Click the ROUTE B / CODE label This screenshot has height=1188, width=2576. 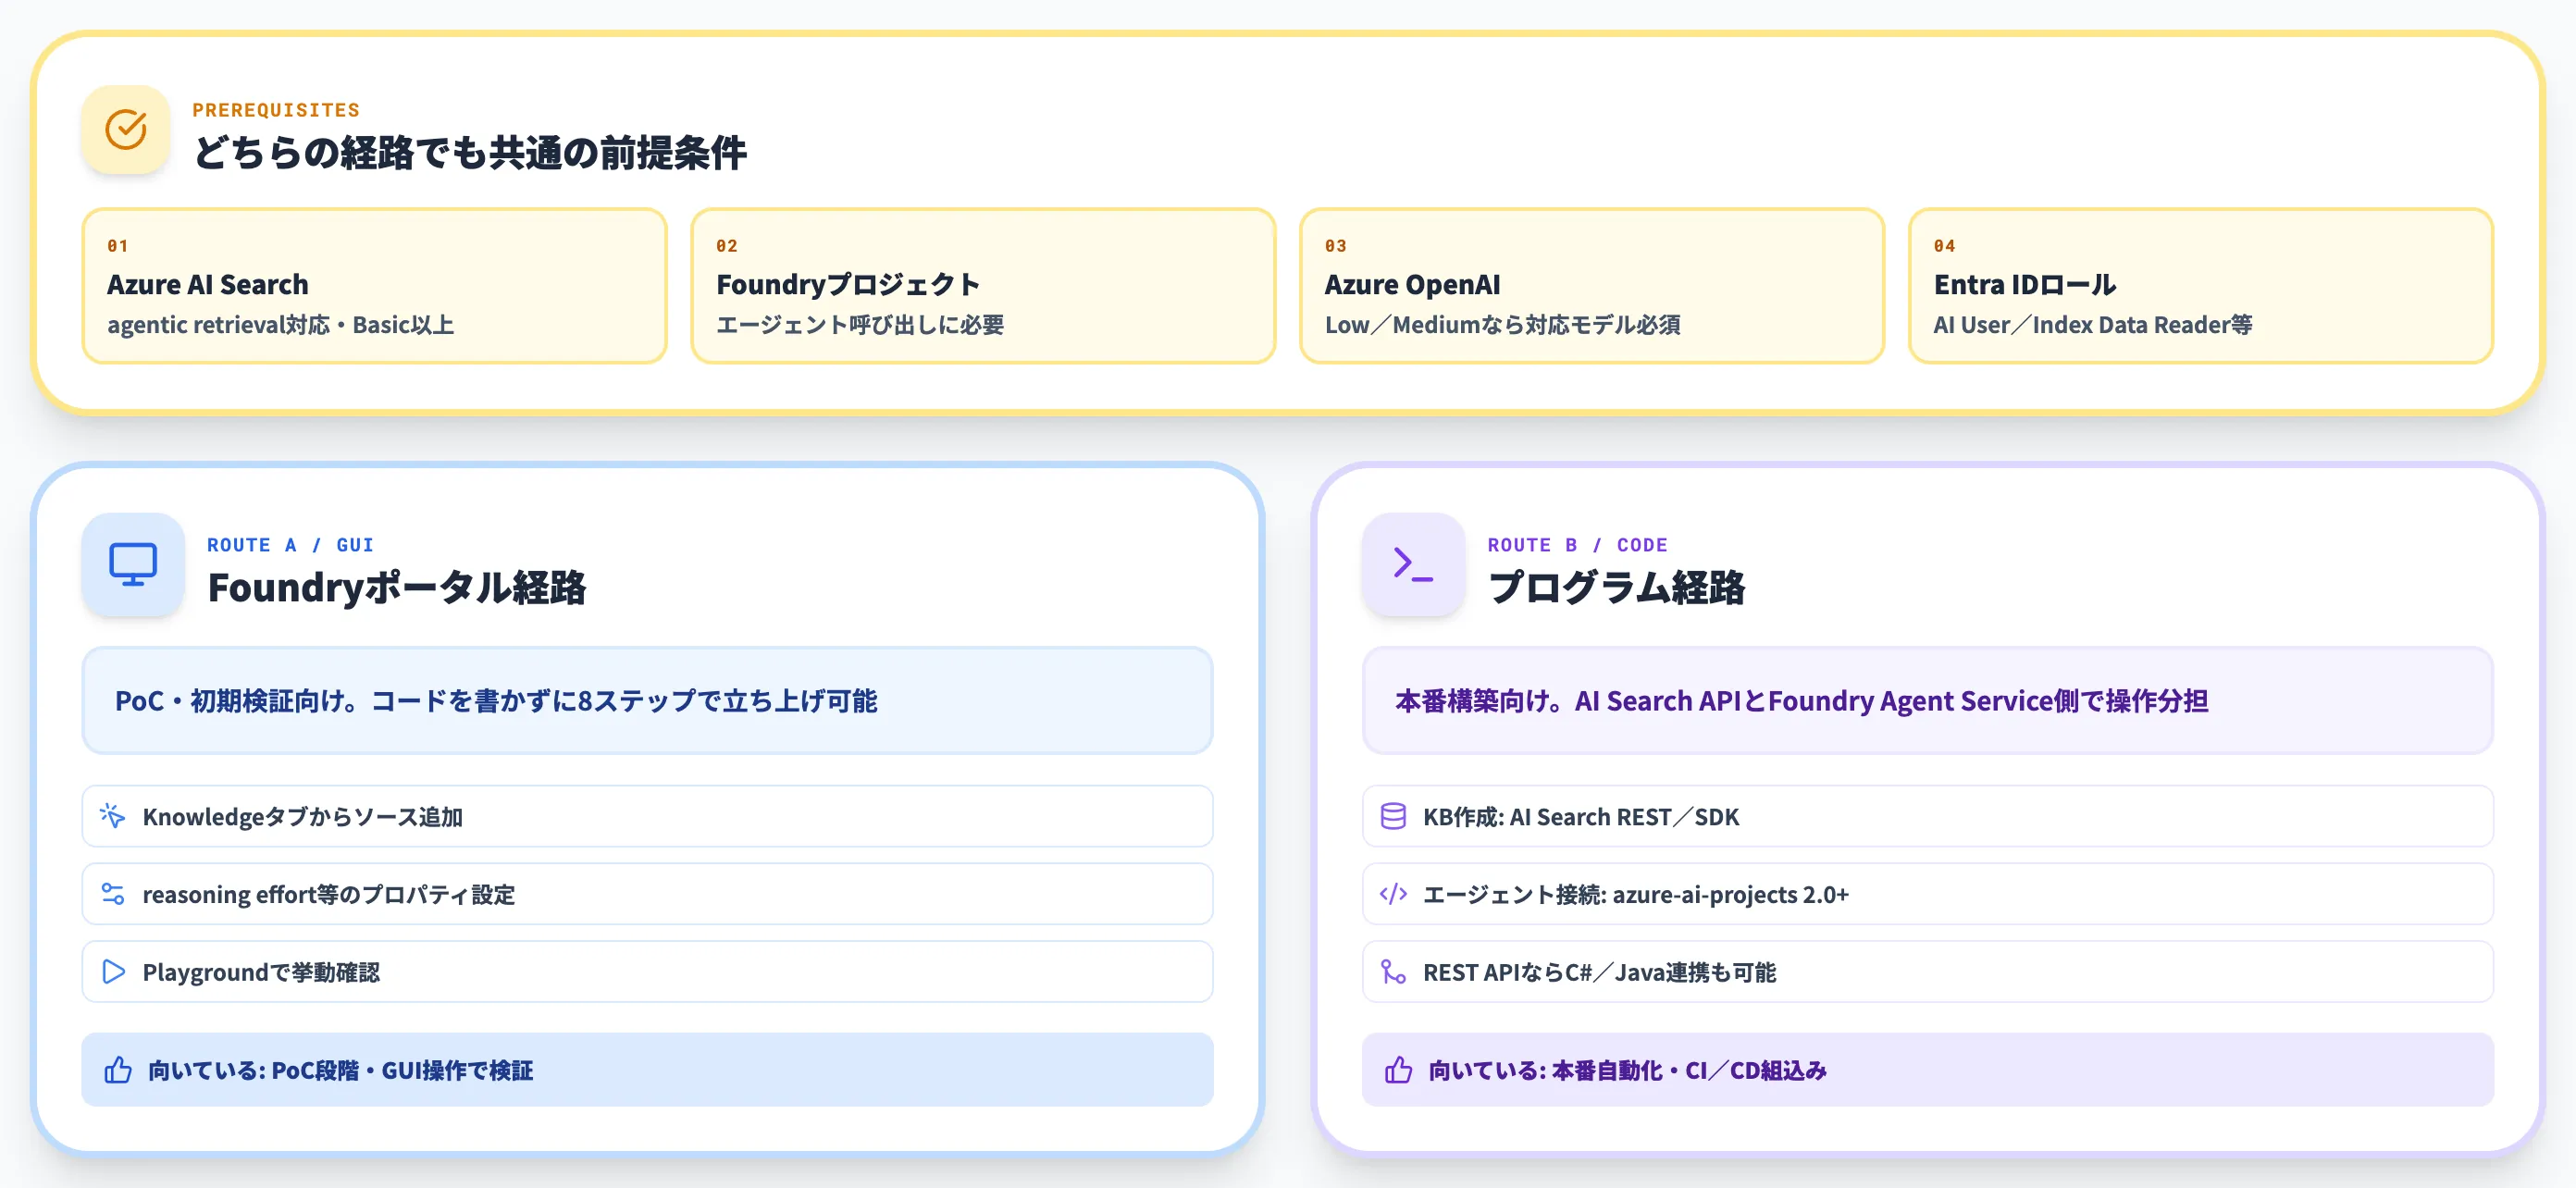coord(1577,544)
